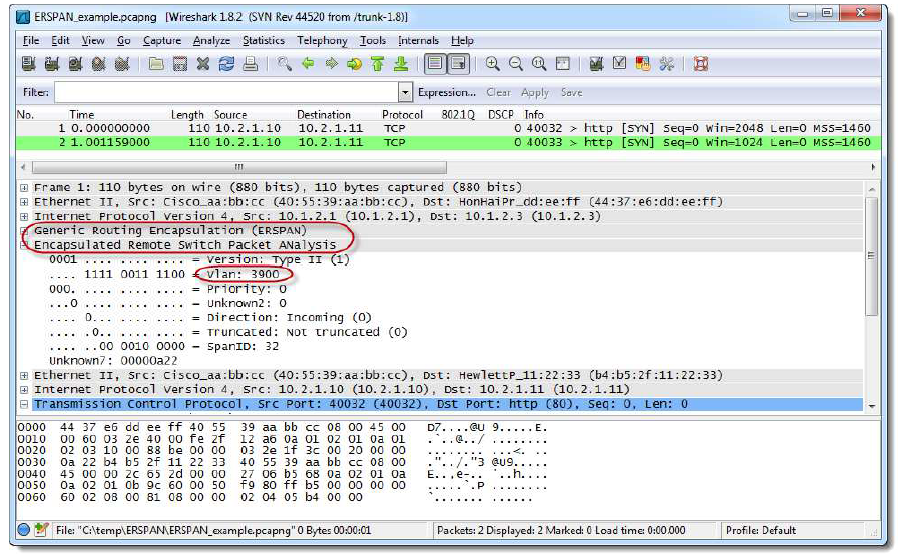
Task: Click the Print packets icon
Action: pos(250,64)
